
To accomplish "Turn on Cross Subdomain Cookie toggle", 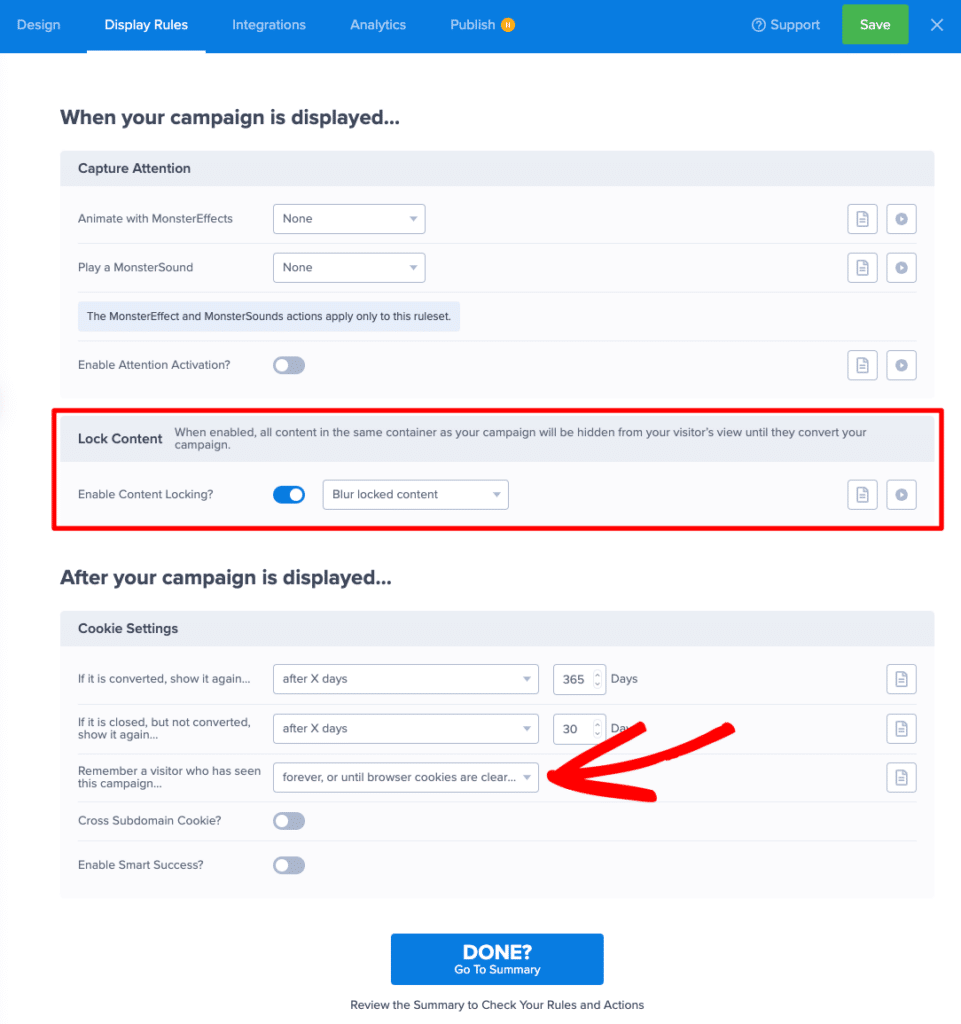I will (x=289, y=821).
